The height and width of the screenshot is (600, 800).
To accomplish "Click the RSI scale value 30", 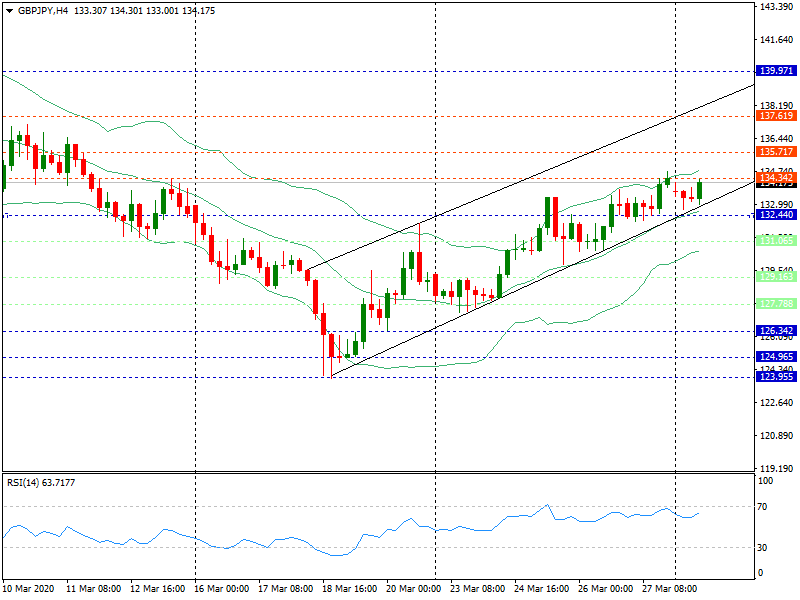I will click(x=762, y=547).
